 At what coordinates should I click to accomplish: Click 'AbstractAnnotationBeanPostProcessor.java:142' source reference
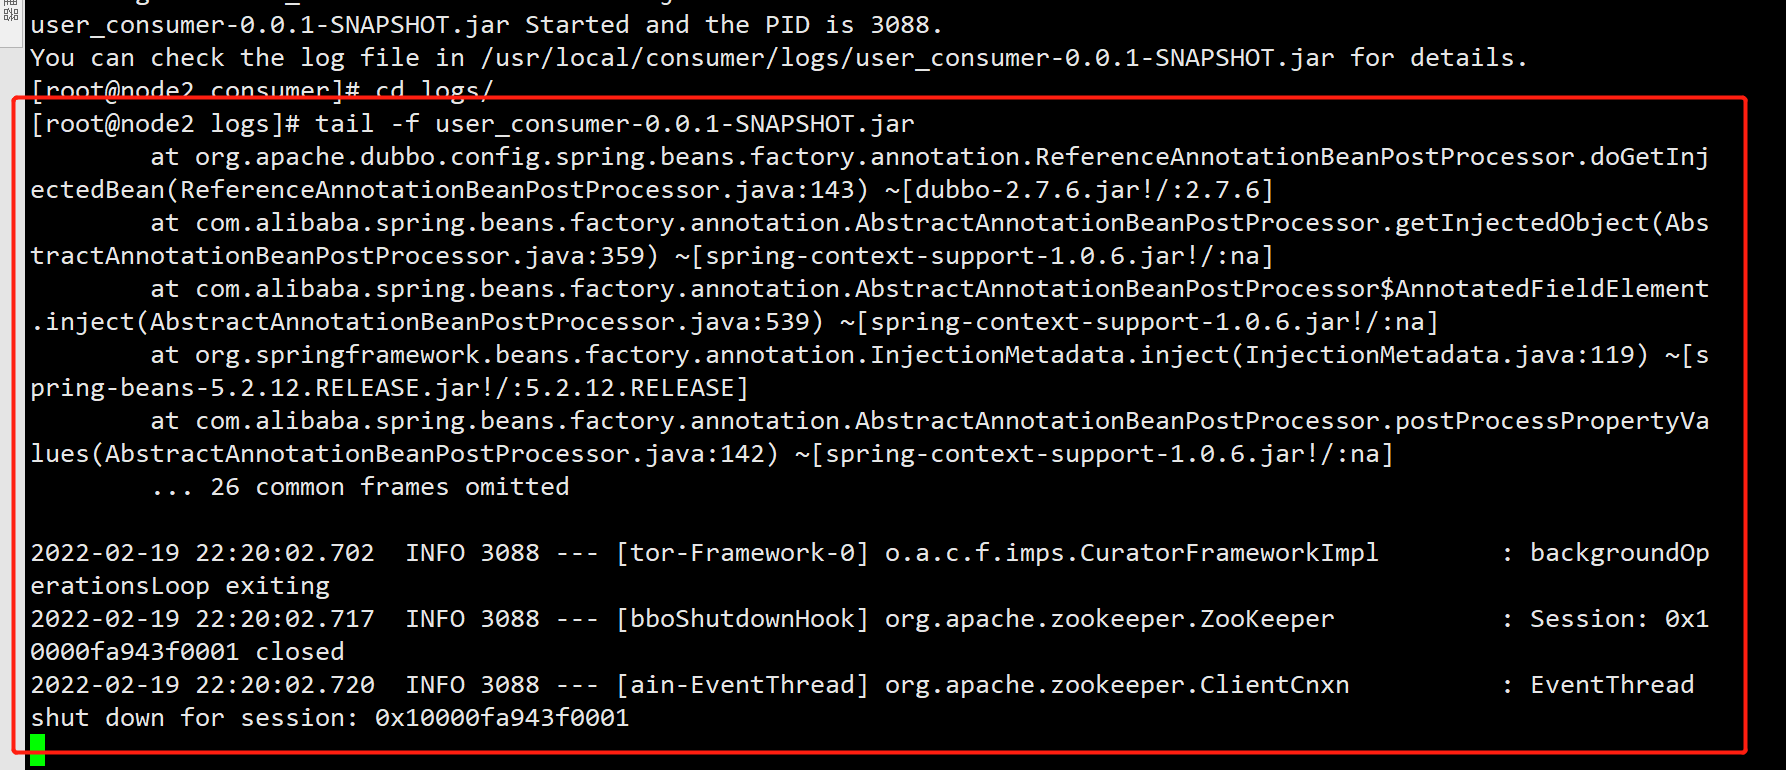coord(435,454)
